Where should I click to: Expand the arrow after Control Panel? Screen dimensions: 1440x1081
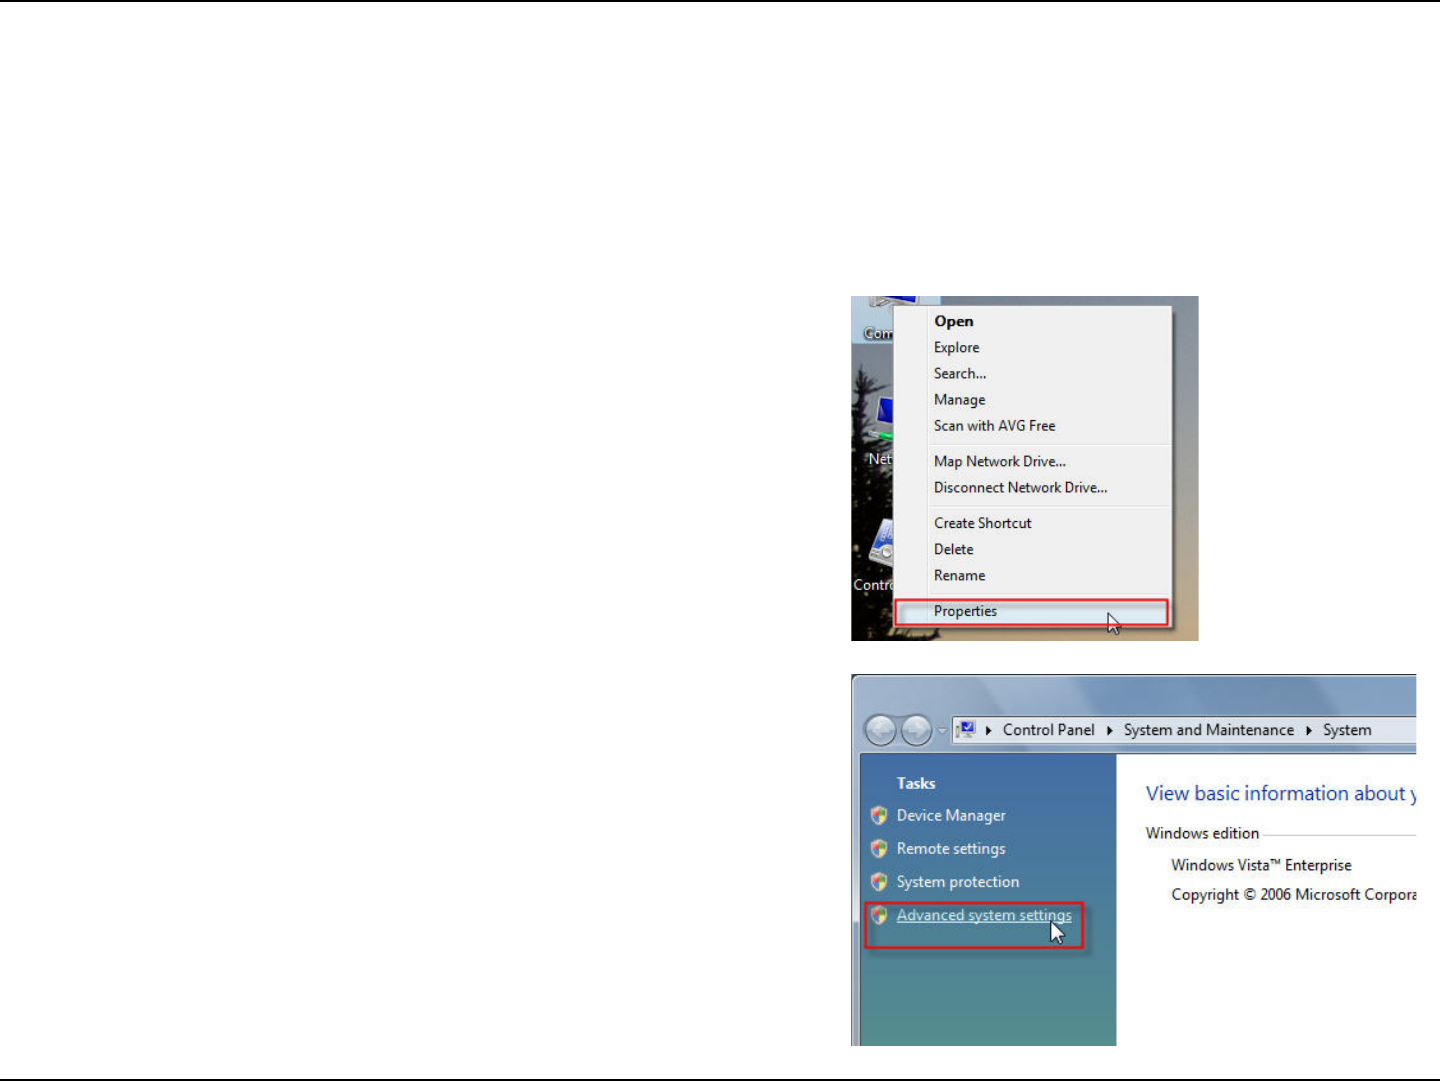[1109, 730]
